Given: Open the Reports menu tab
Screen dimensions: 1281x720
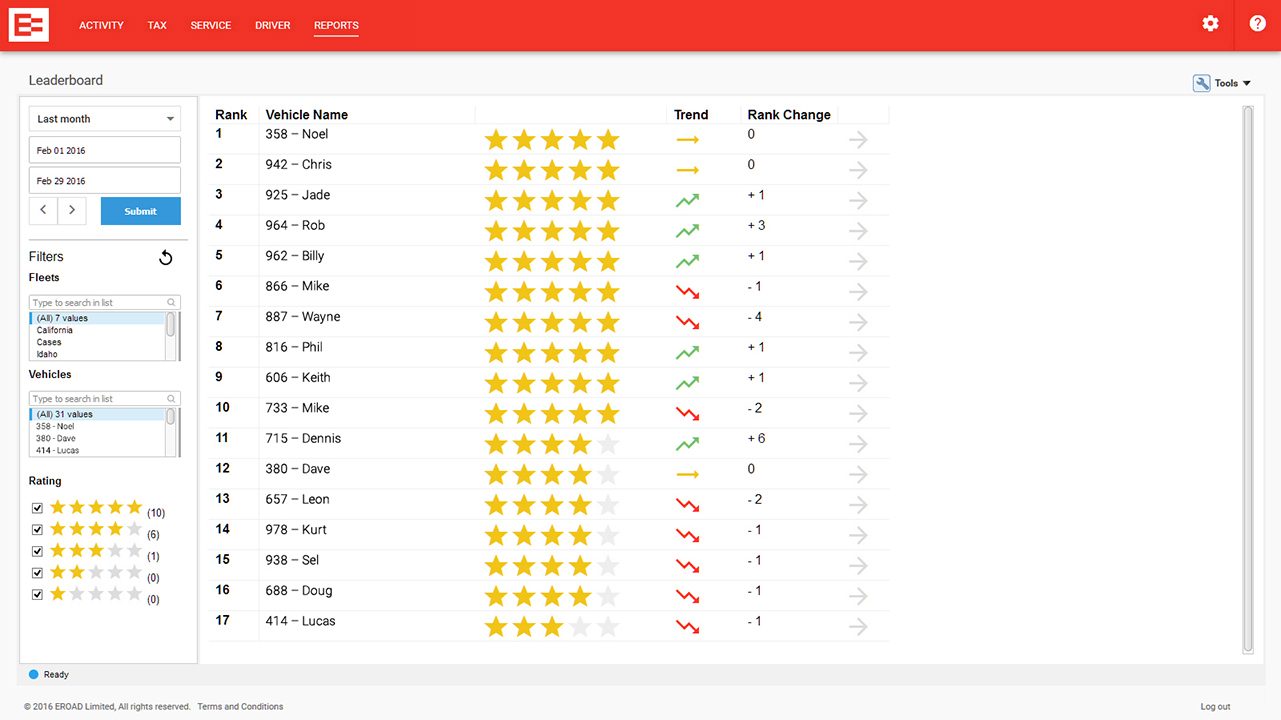Looking at the screenshot, I should [x=336, y=25].
